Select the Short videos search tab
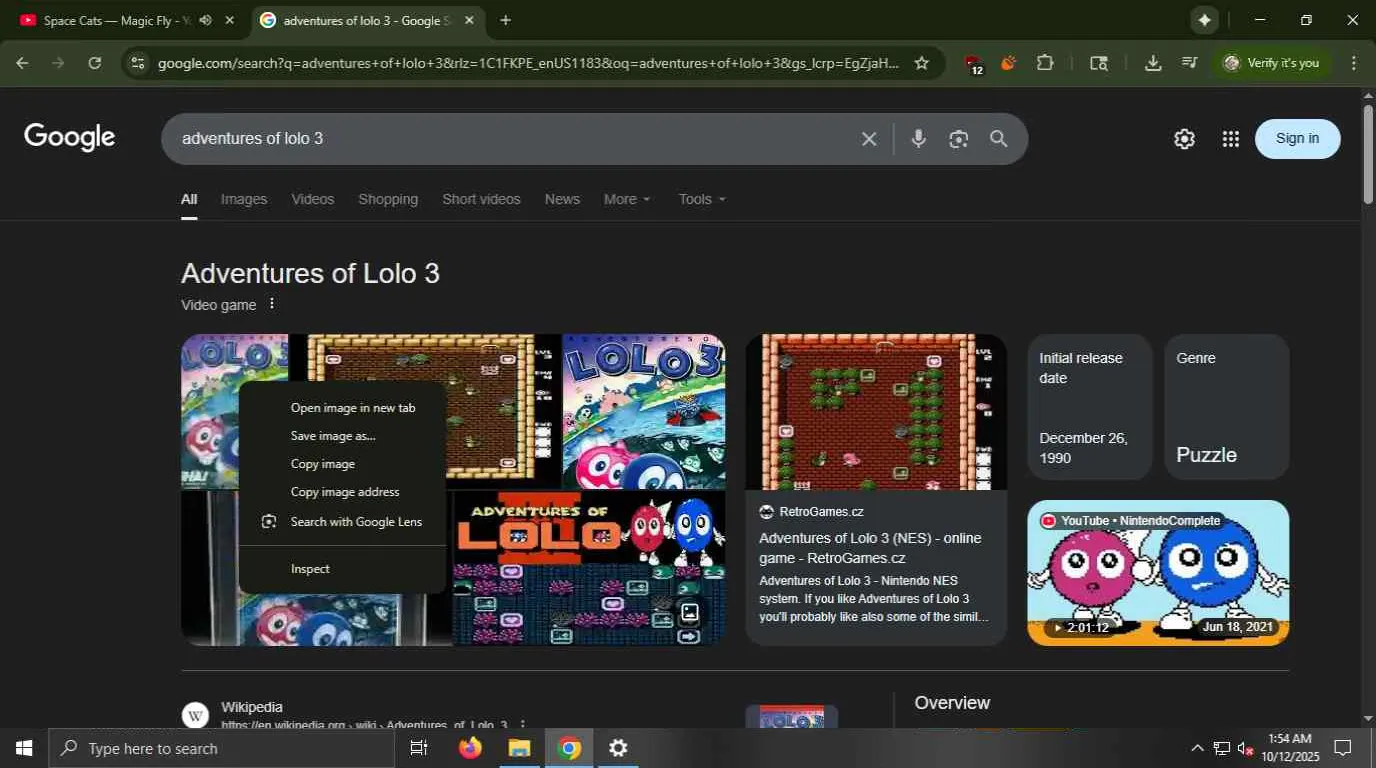The image size is (1376, 768). click(481, 199)
